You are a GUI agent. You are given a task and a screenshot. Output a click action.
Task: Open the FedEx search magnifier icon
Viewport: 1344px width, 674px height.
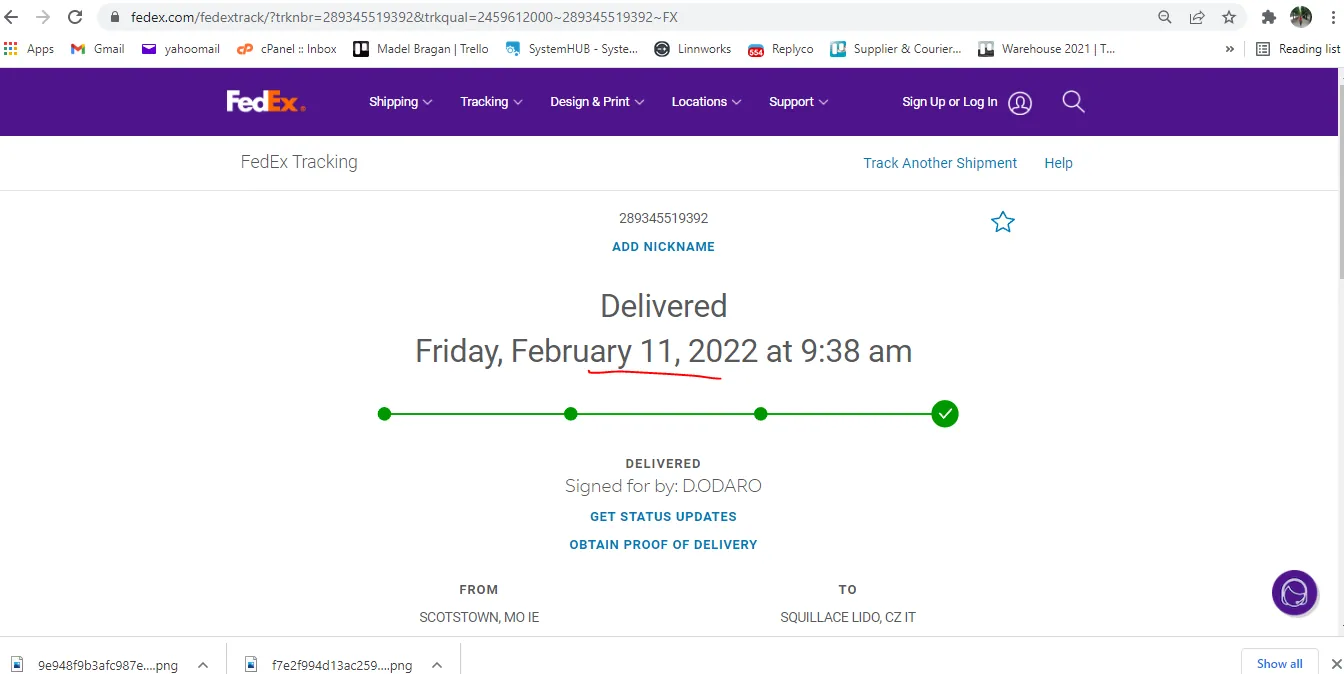(x=1073, y=101)
